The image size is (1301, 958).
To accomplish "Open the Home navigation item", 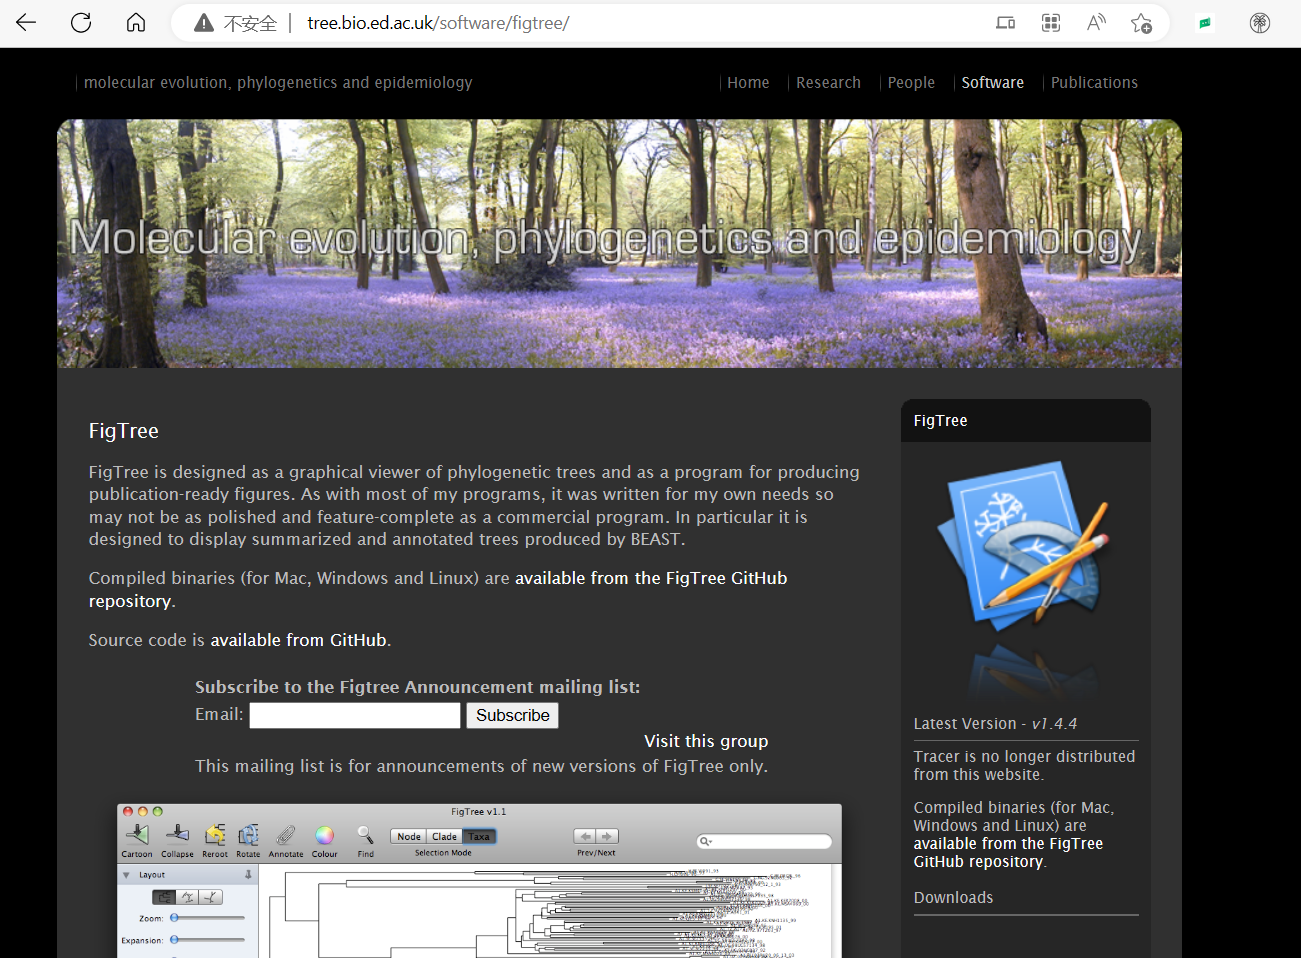I will 748,83.
